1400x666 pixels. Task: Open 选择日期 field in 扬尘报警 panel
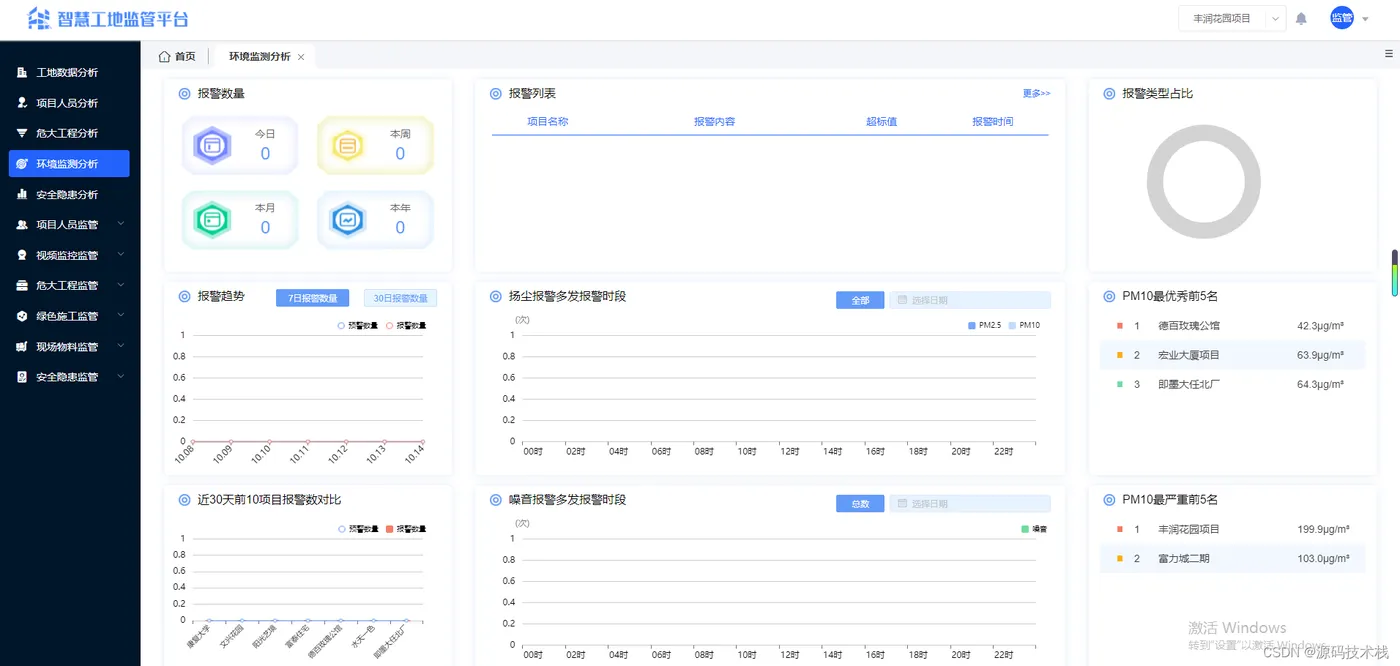coord(970,300)
